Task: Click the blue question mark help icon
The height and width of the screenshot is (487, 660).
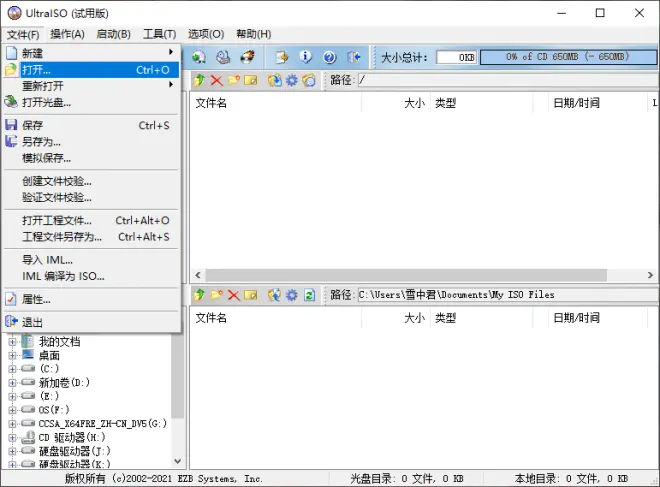Action: pyautogui.click(x=330, y=57)
